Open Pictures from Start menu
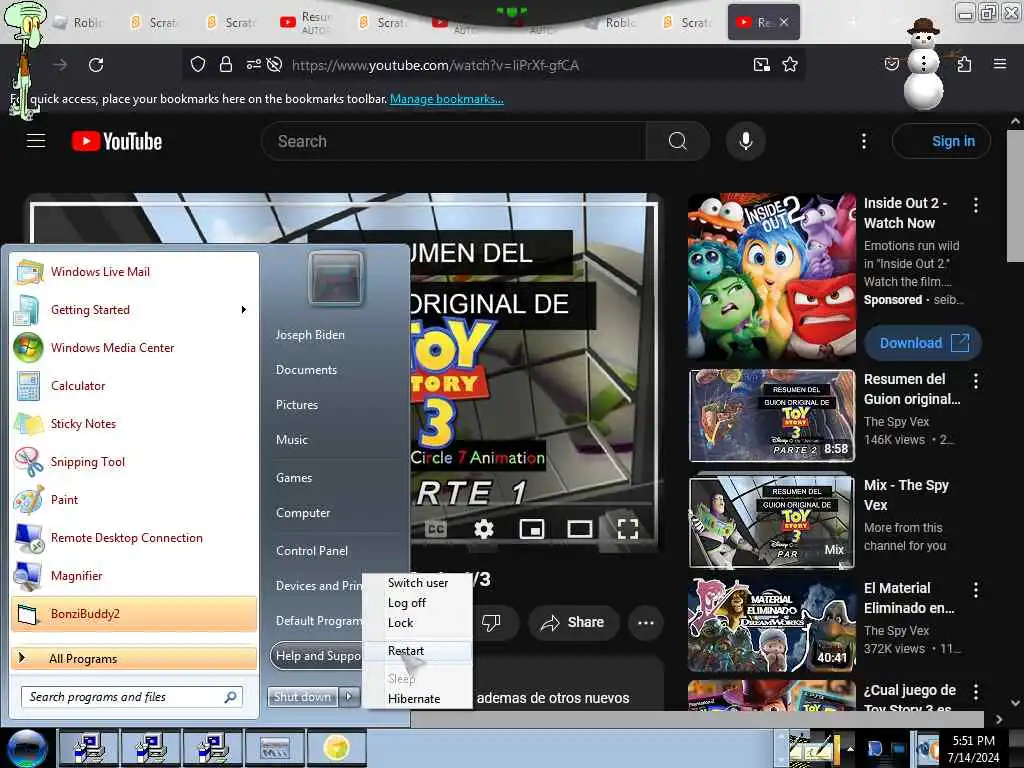1024x768 pixels. (296, 405)
